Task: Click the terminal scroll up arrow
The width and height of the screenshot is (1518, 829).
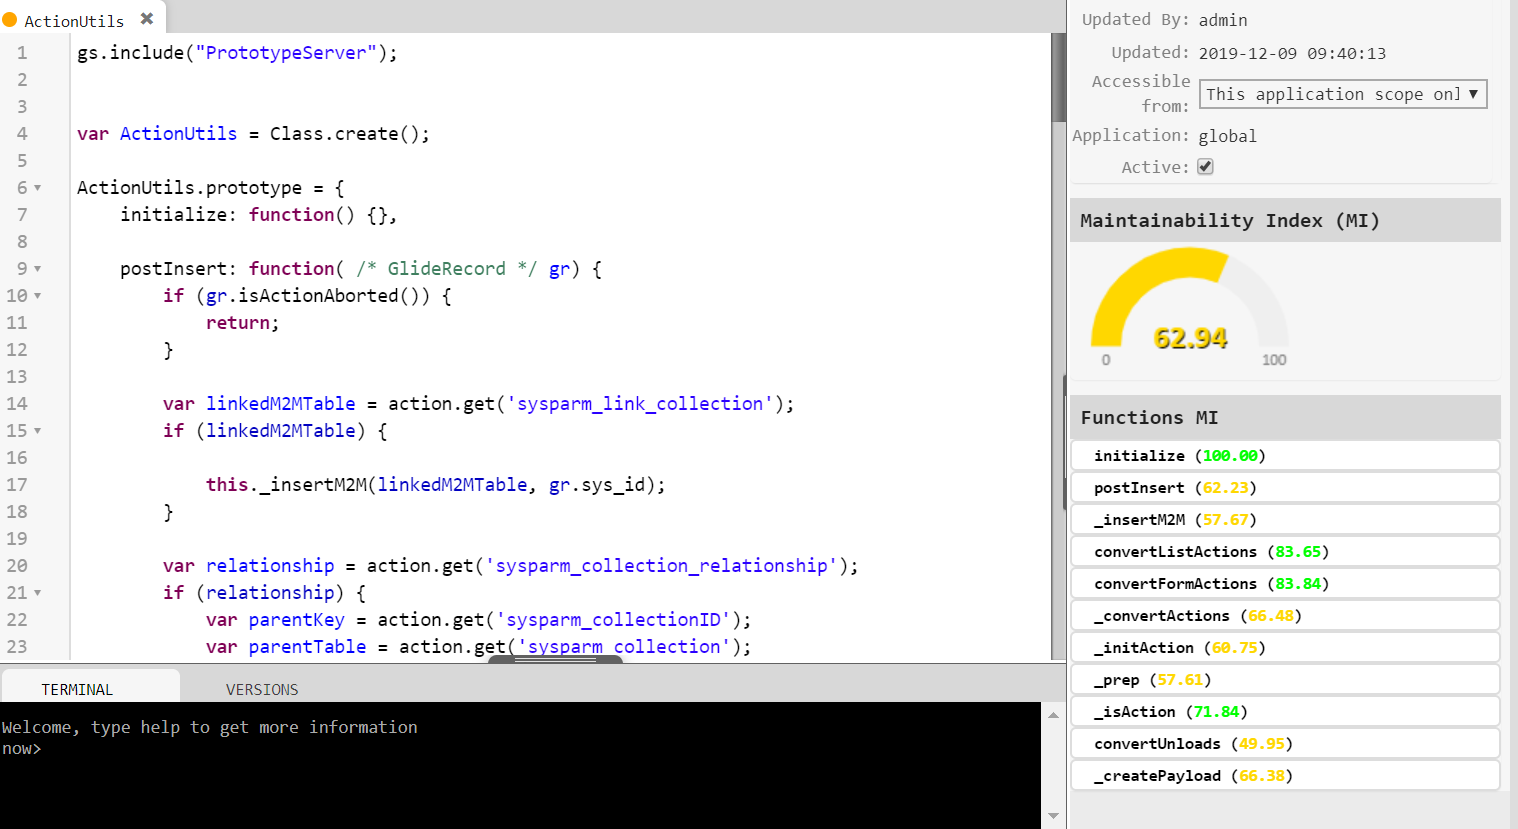Action: pyautogui.click(x=1053, y=715)
